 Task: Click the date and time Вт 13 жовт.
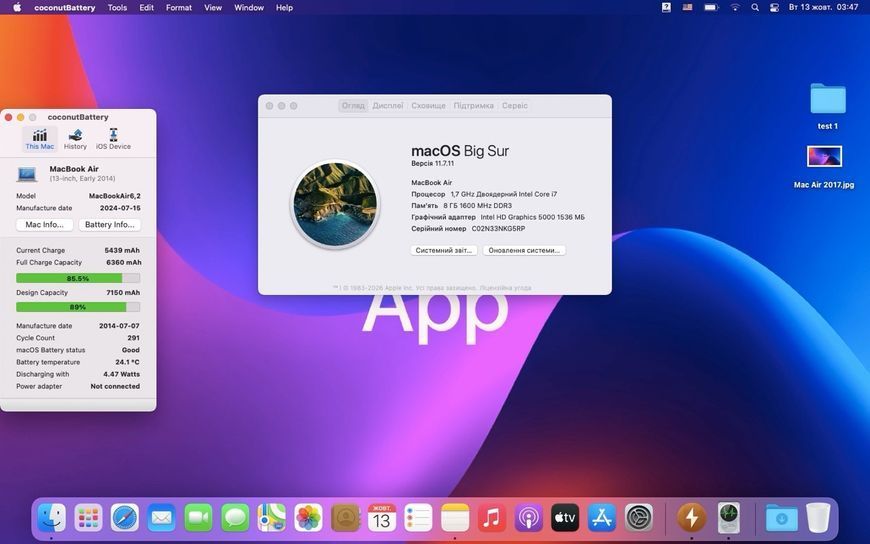823,8
